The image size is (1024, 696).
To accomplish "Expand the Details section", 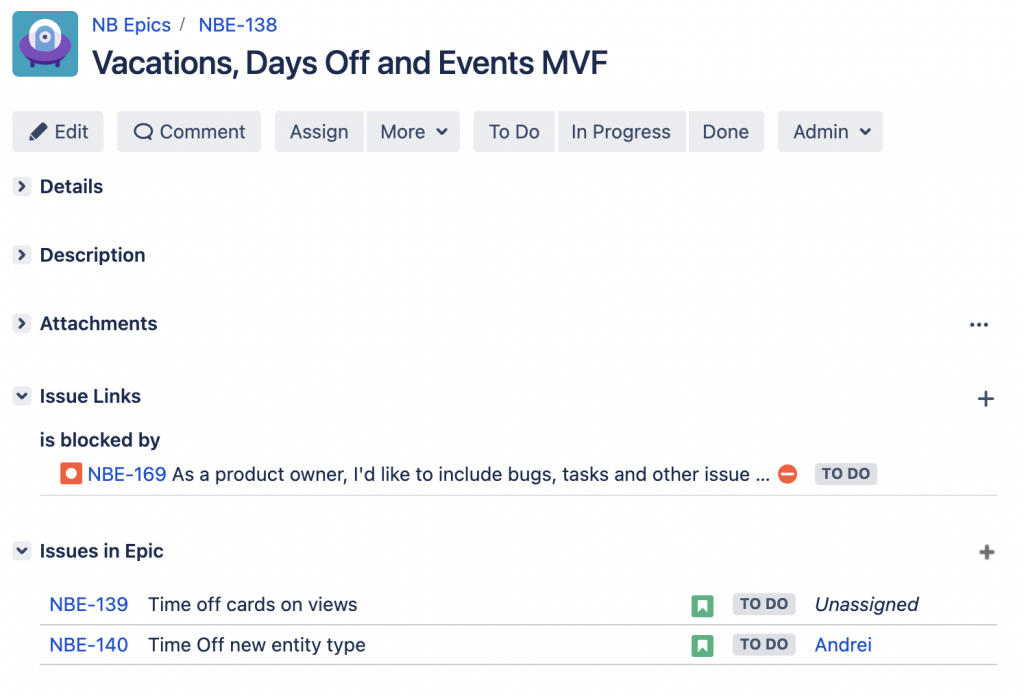I will click(x=21, y=186).
